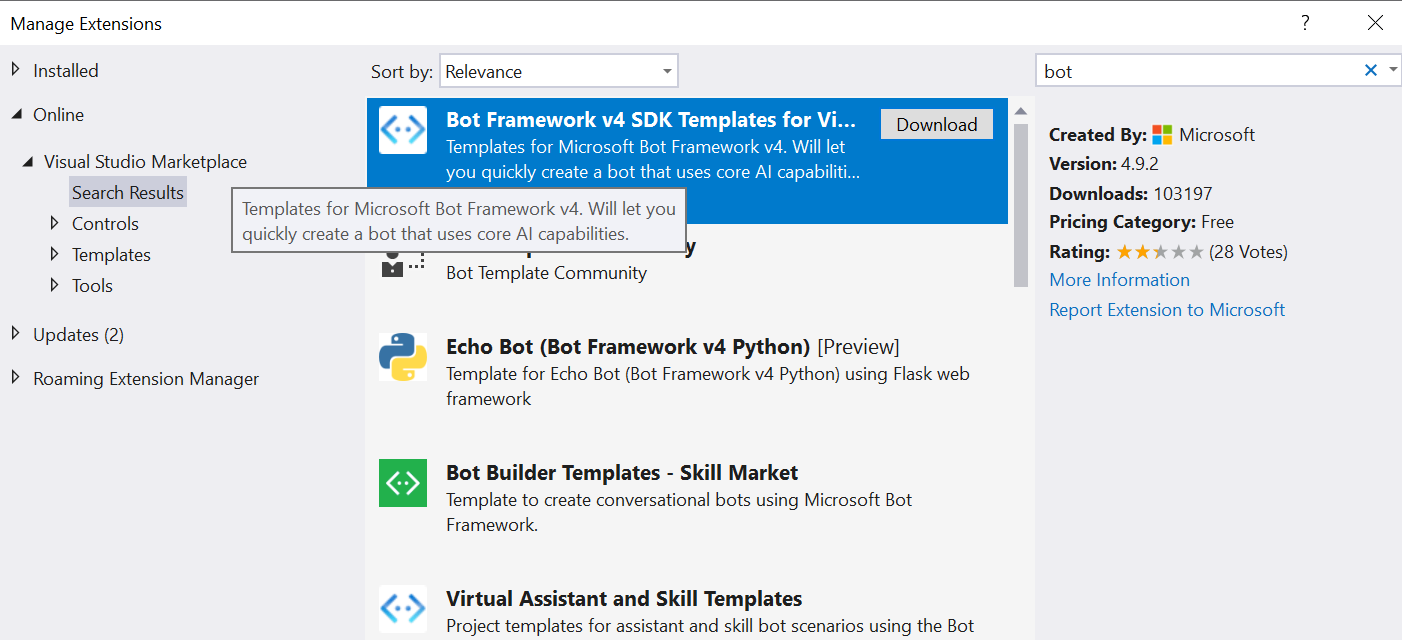The height and width of the screenshot is (640, 1402).
Task: Click the Bot Framework v4 SDK Templates extension icon
Action: [403, 129]
